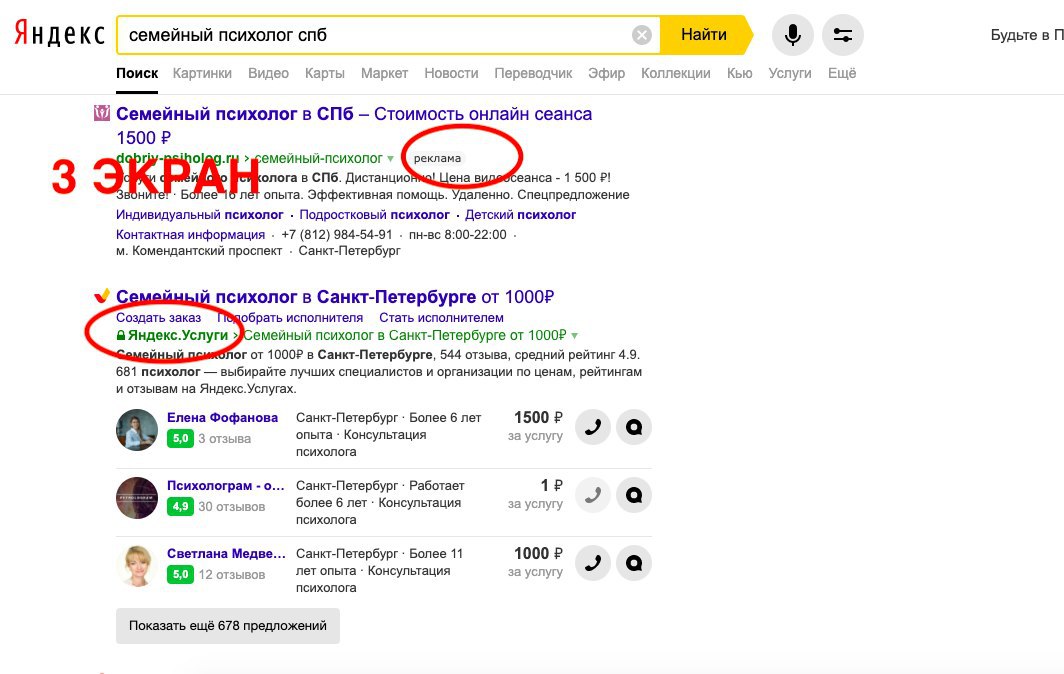Click the Yandex Services checkmark favicon

[101, 295]
